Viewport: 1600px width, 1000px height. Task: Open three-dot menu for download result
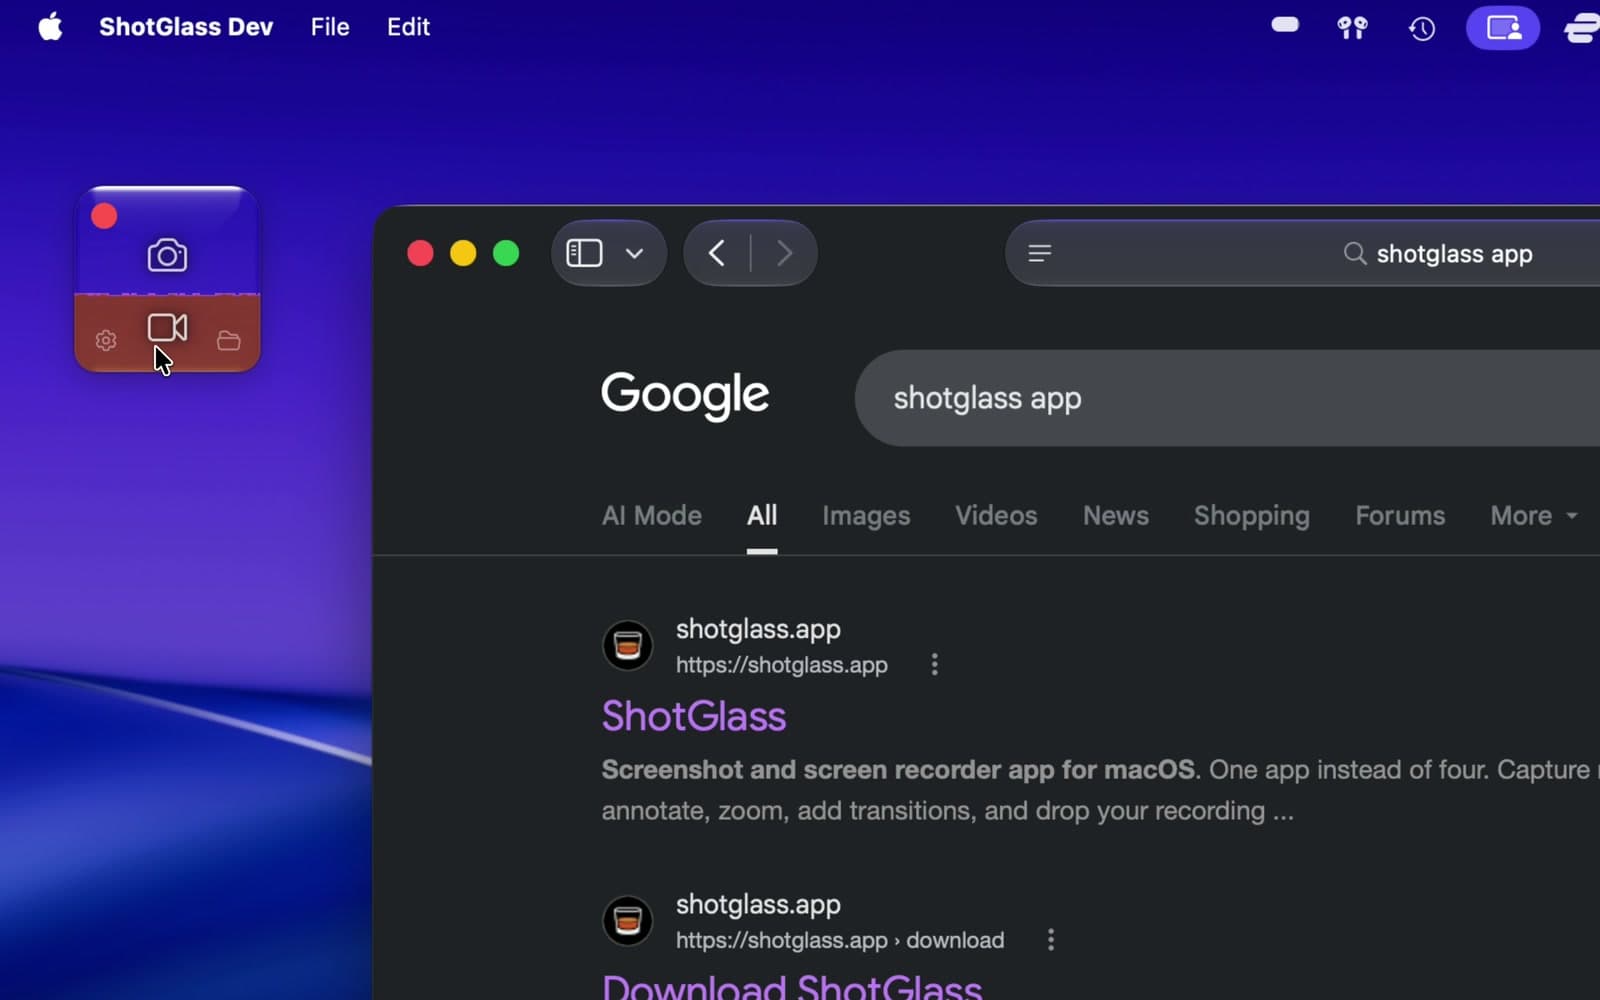coord(1051,939)
